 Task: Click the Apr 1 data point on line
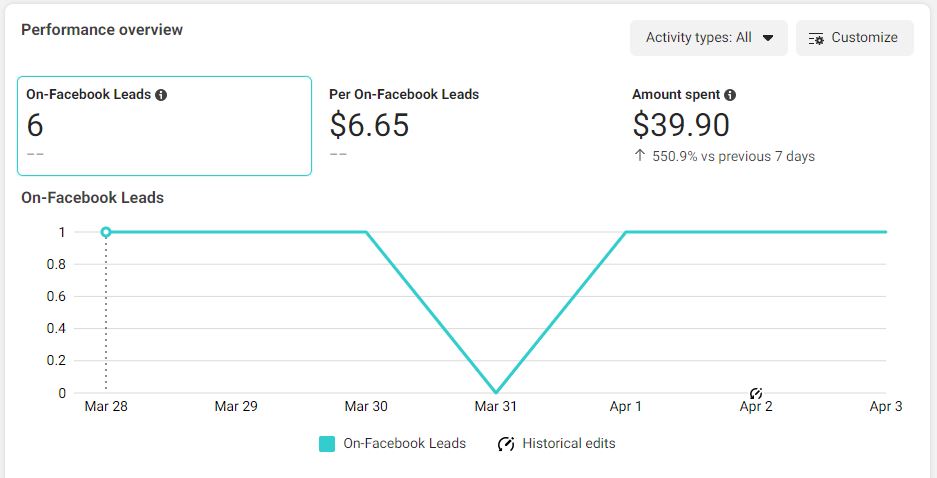point(626,232)
